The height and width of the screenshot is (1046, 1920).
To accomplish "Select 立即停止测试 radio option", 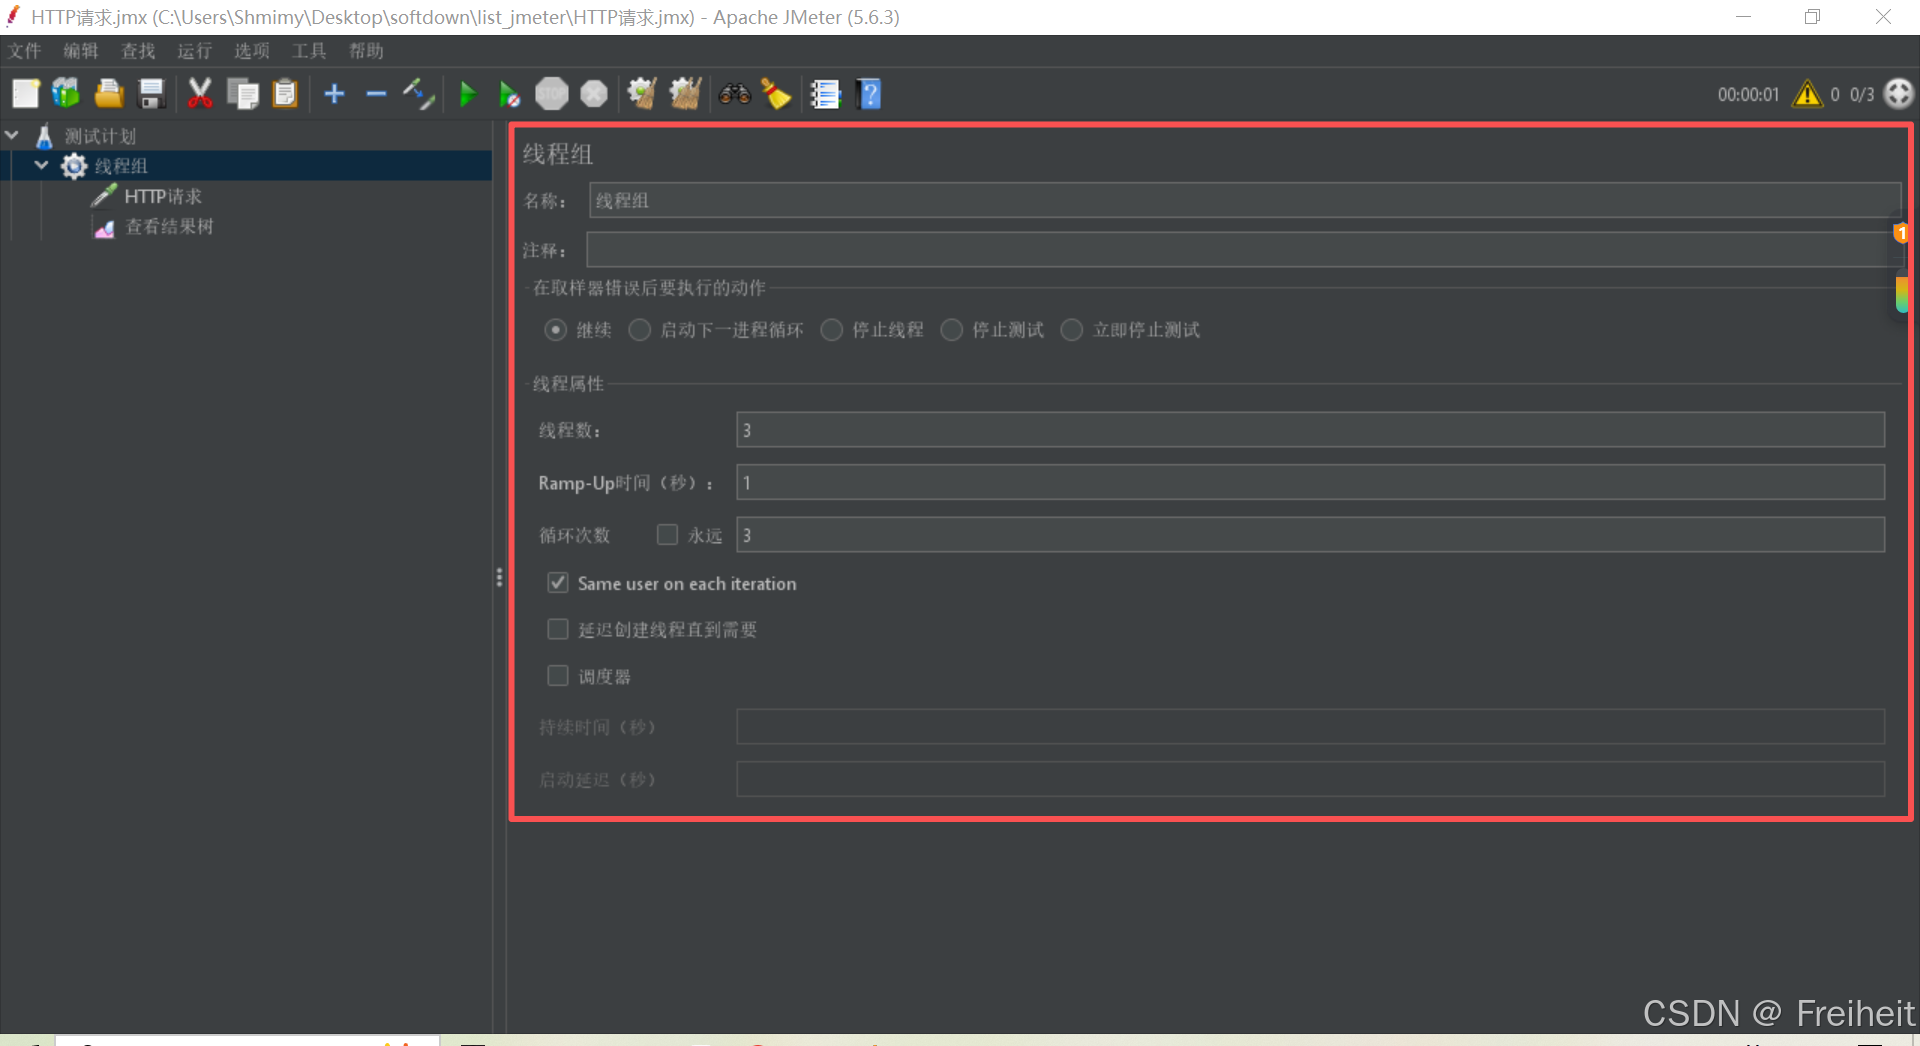I will (x=1072, y=330).
